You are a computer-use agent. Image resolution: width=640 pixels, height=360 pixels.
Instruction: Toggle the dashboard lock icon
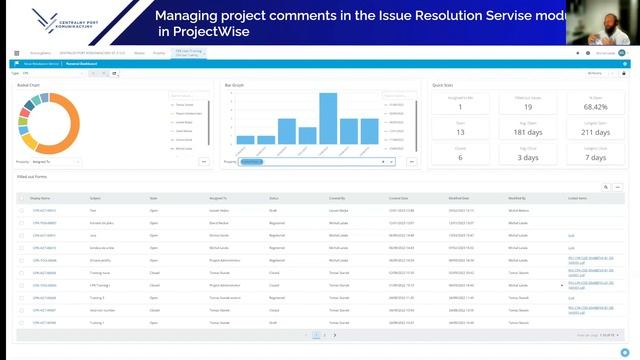tap(624, 73)
